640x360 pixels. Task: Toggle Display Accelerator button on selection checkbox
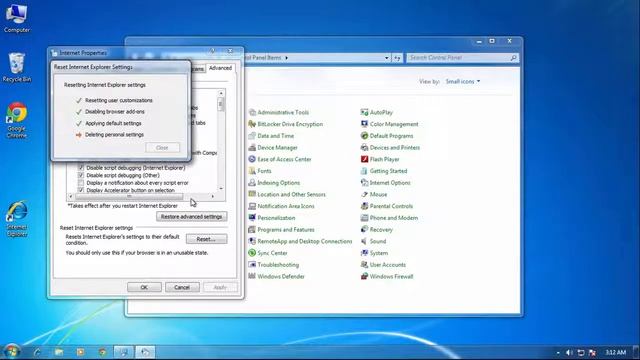81,190
